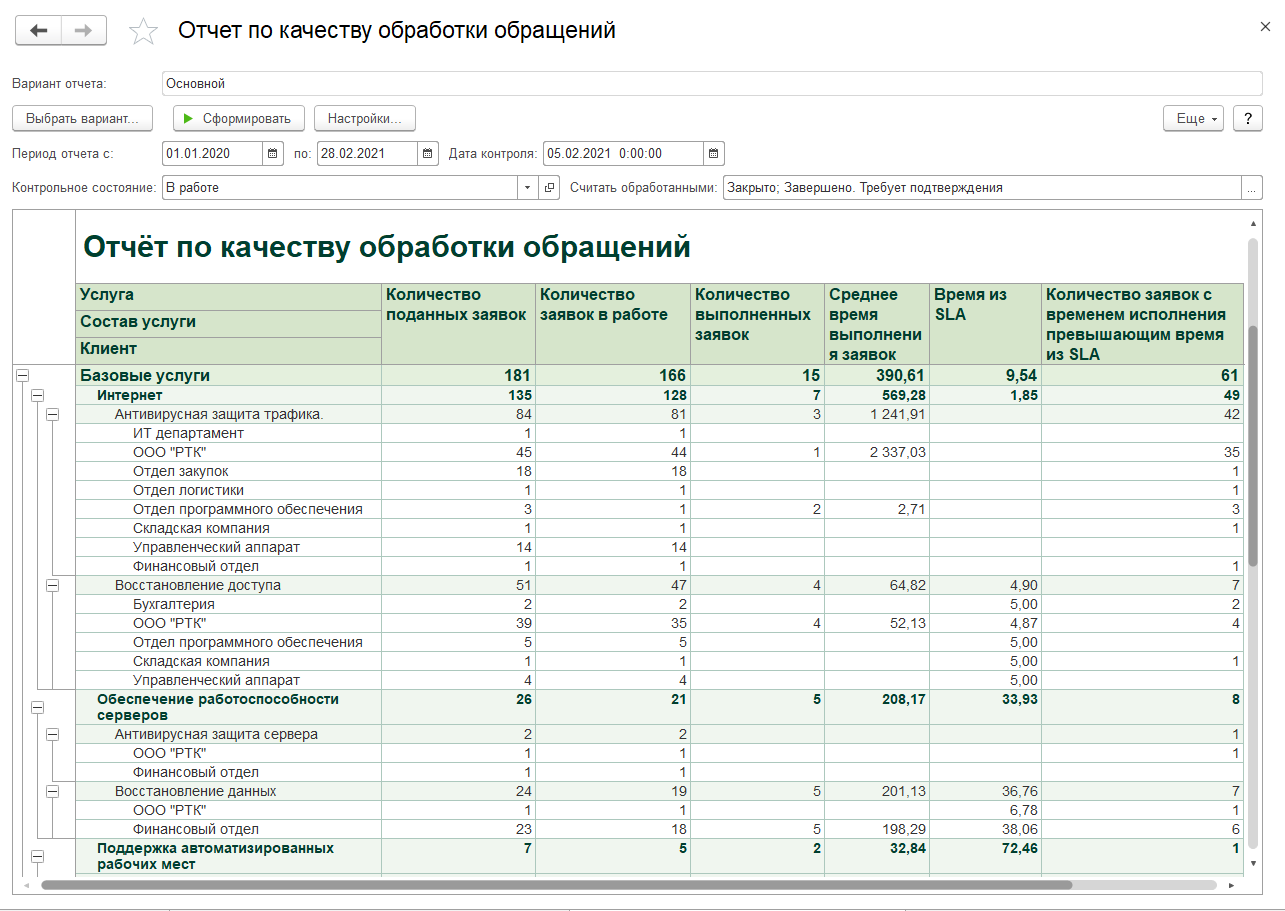Open help with the question mark button

click(1247, 118)
